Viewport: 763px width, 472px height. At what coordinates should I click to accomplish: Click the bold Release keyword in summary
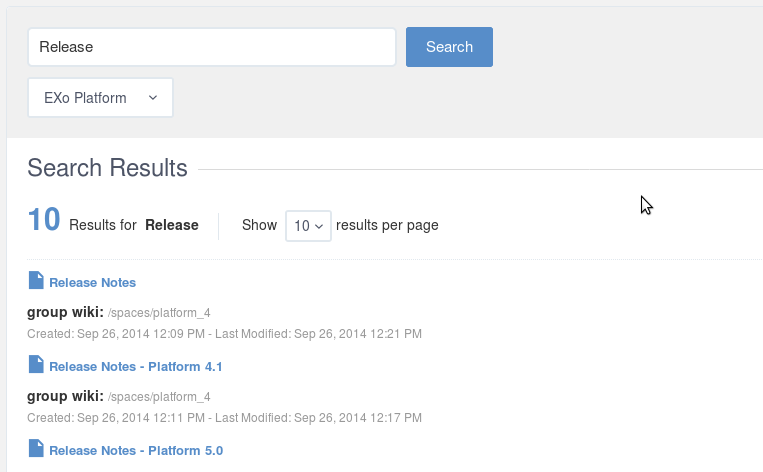pyautogui.click(x=172, y=225)
